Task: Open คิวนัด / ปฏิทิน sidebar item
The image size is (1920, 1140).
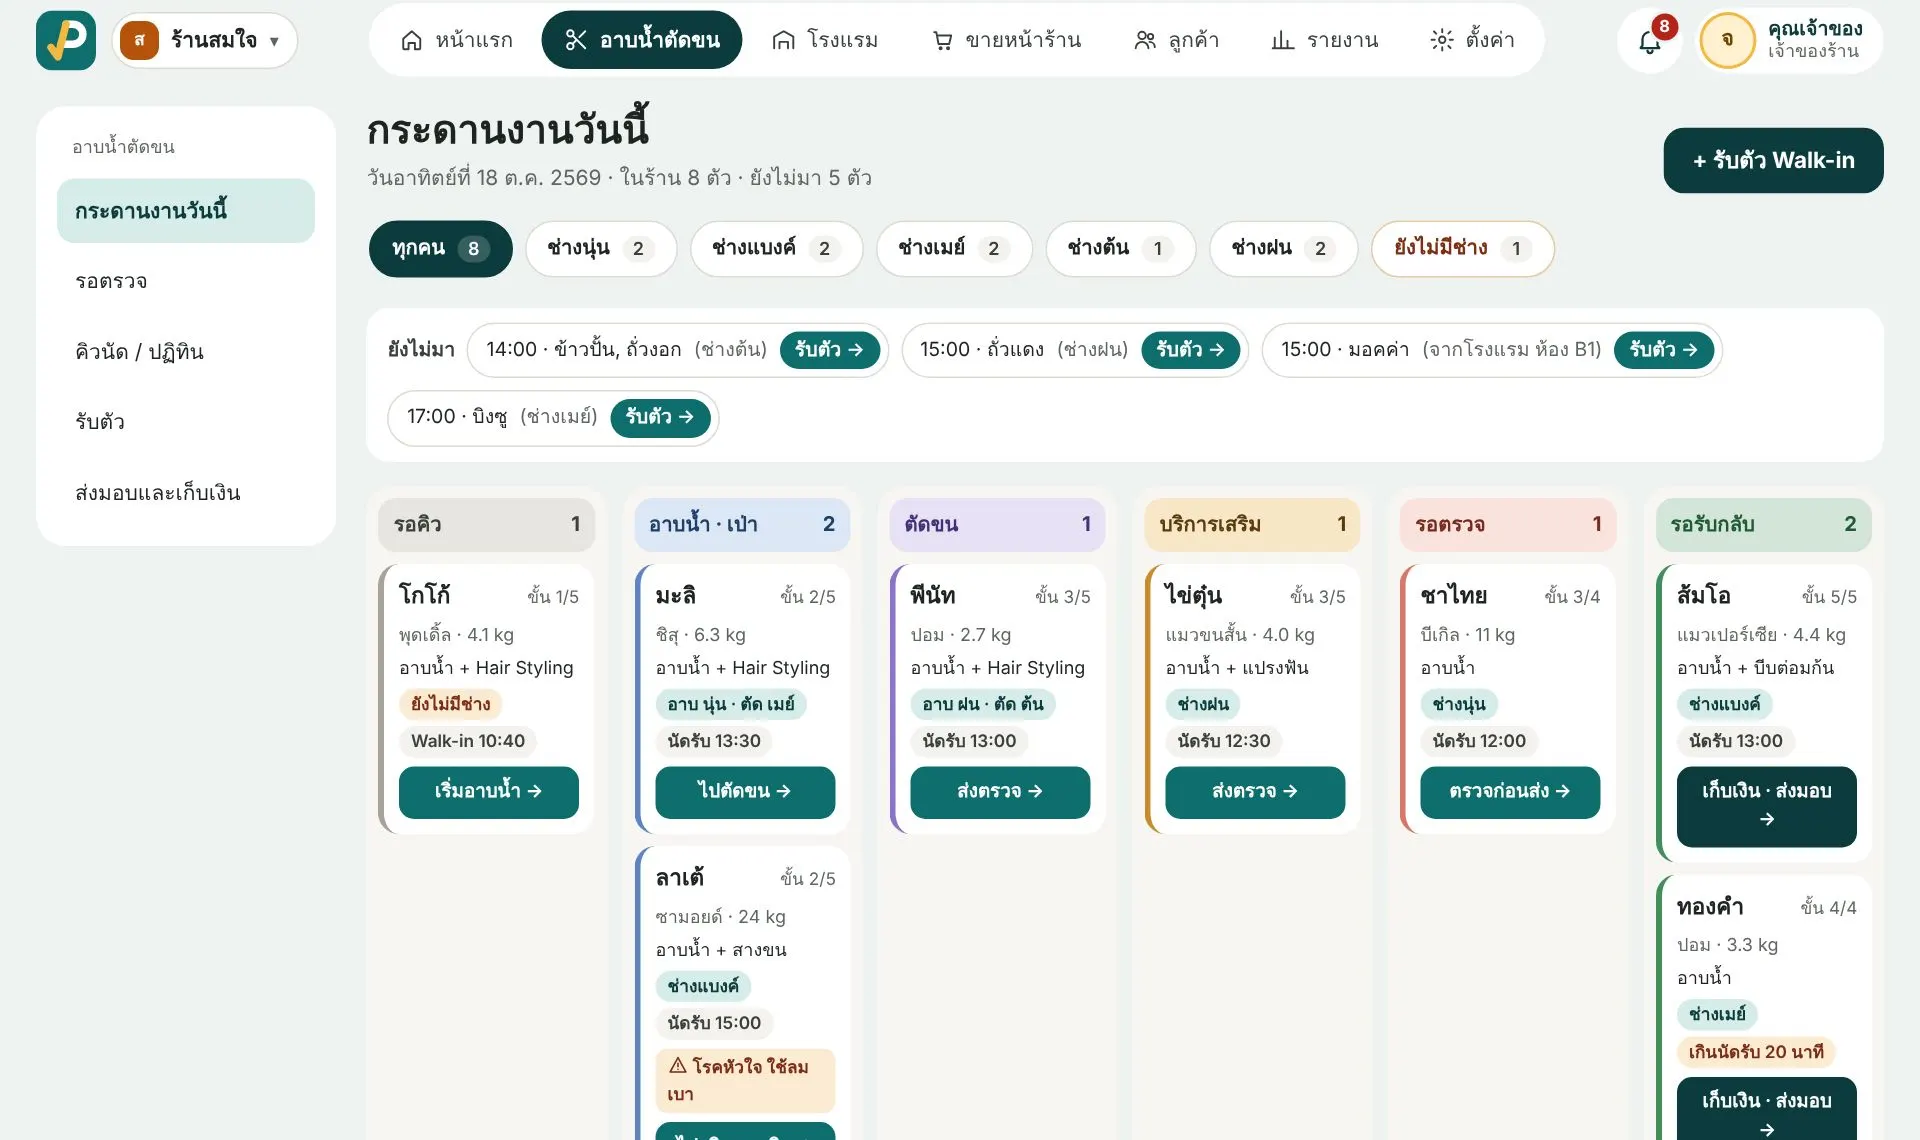Action: pos(186,351)
